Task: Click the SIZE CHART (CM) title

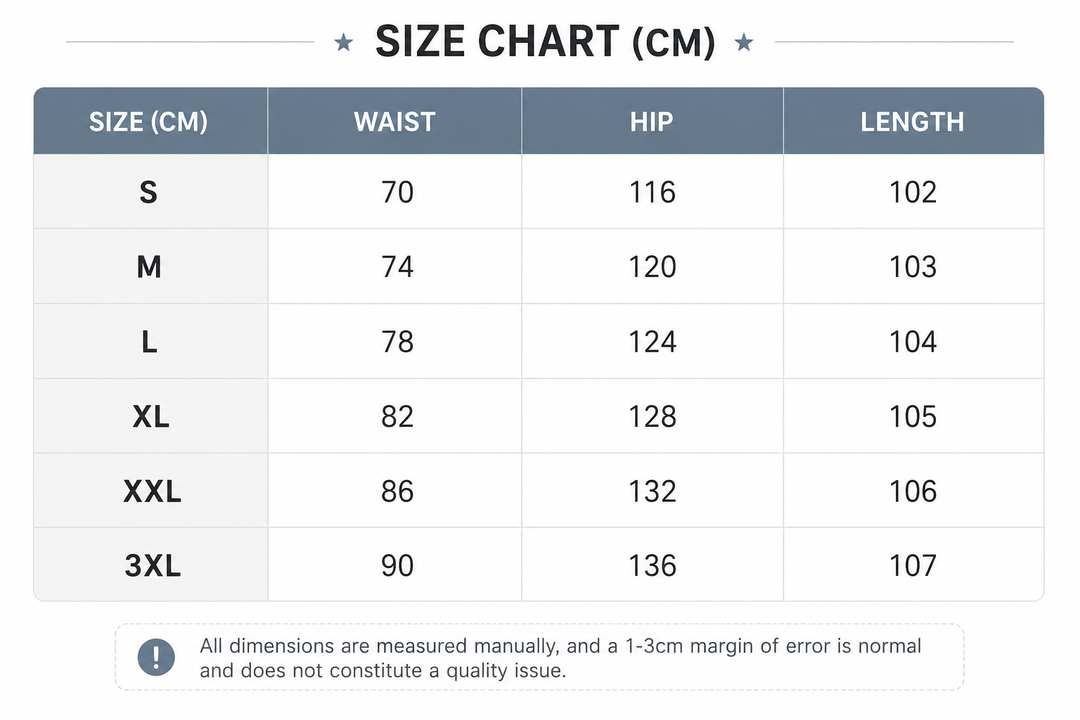Action: click(x=545, y=41)
